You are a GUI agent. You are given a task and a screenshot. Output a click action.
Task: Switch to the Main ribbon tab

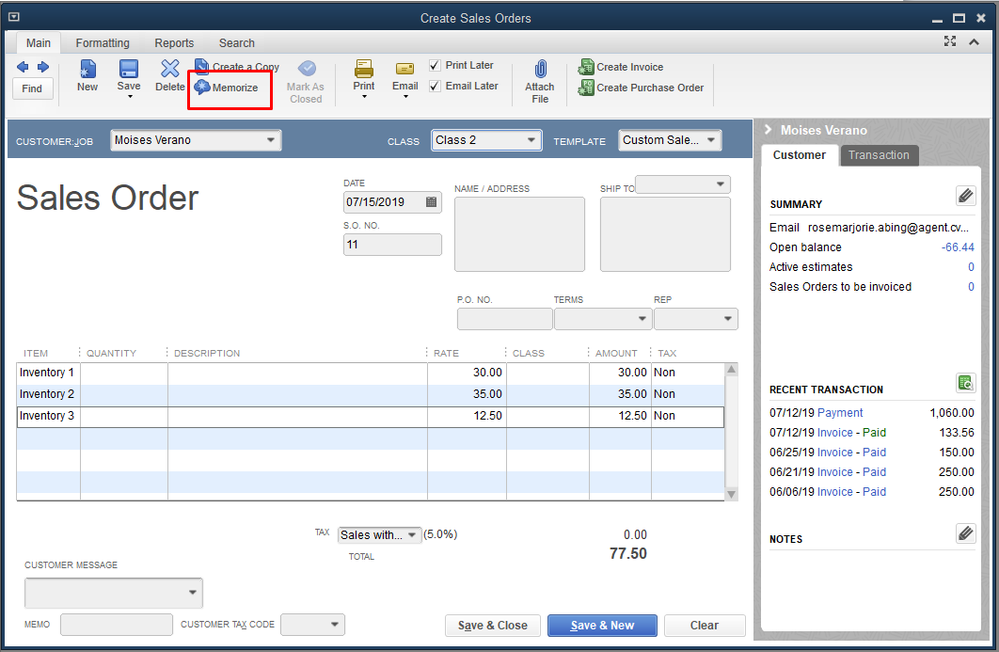(38, 43)
